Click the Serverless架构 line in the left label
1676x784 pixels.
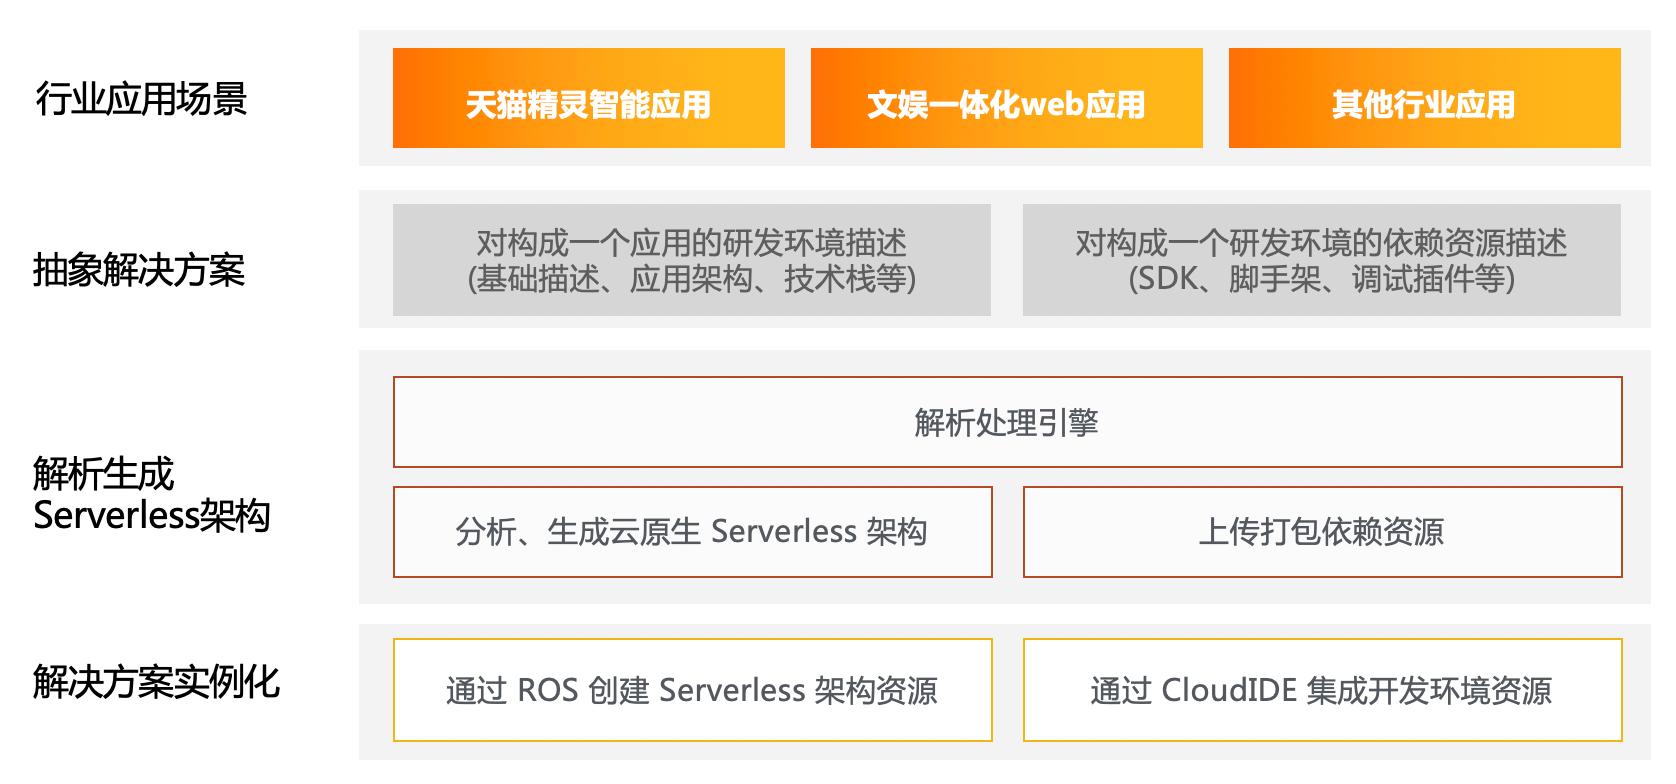pyautogui.click(x=151, y=516)
